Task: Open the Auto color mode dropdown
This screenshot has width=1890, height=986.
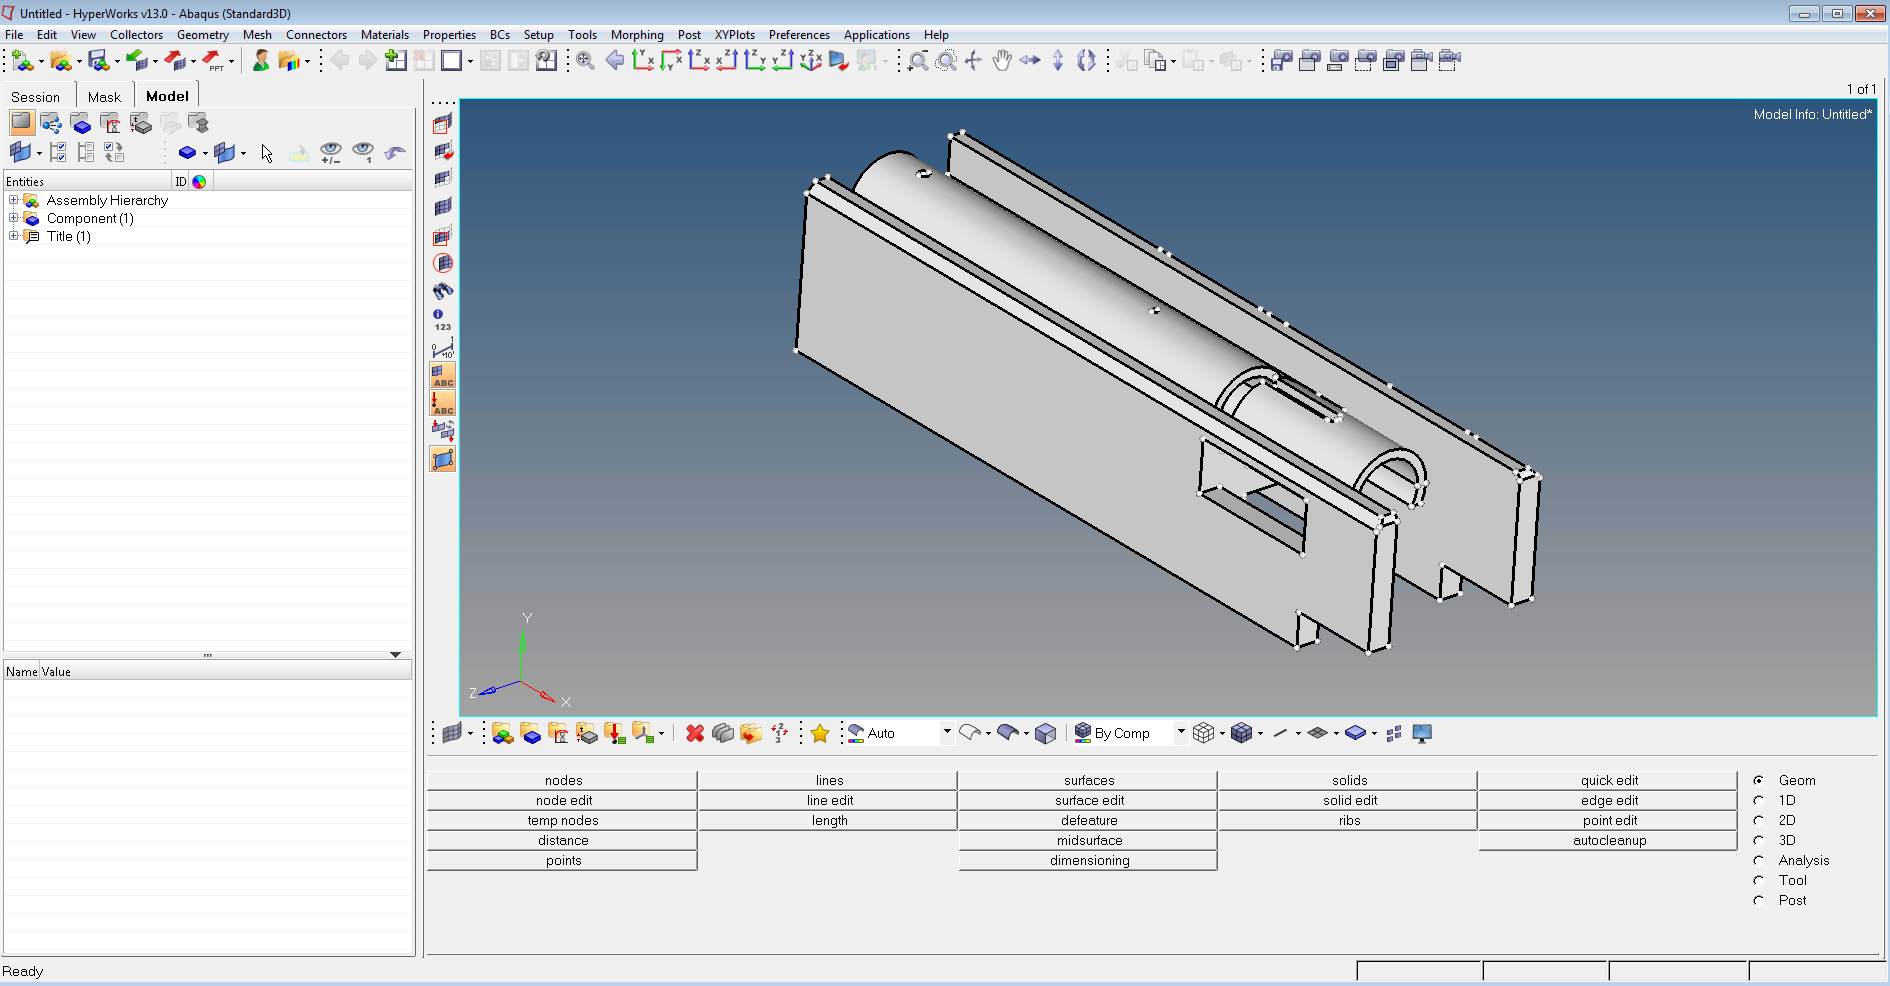Action: pos(946,733)
